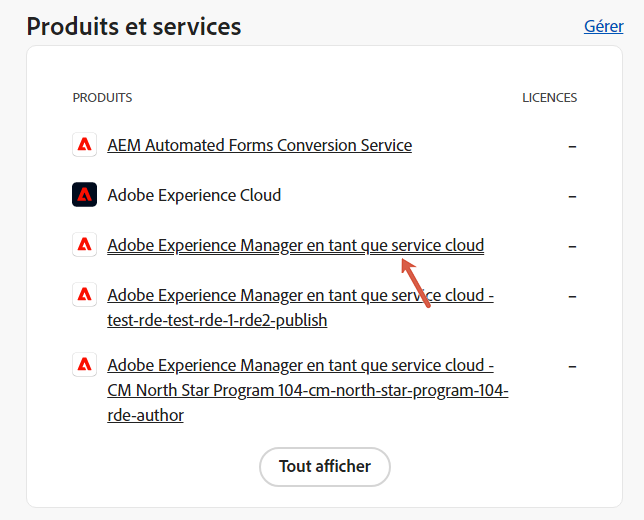The width and height of the screenshot is (644, 520).
Task: Click the licence dash for the rde2-publish row
Action: (x=572, y=296)
